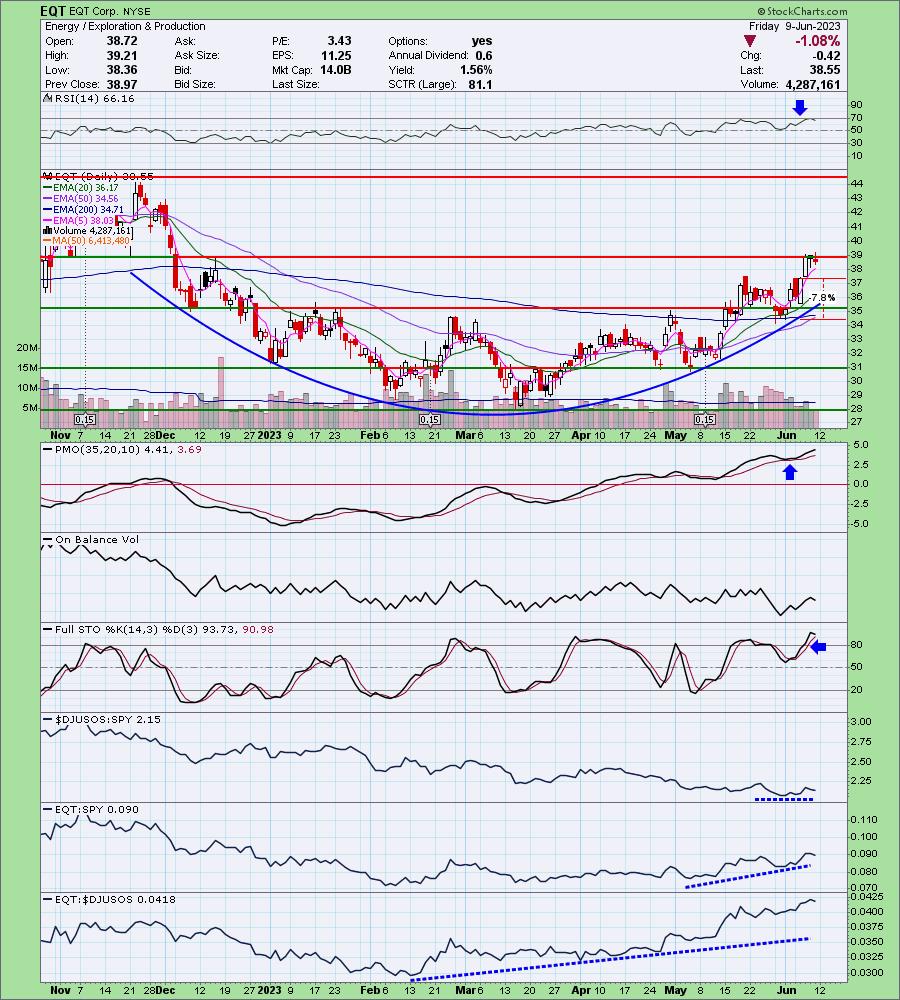Open the StockCharts.com copyright credit
The width and height of the screenshot is (900, 1000).
point(802,11)
